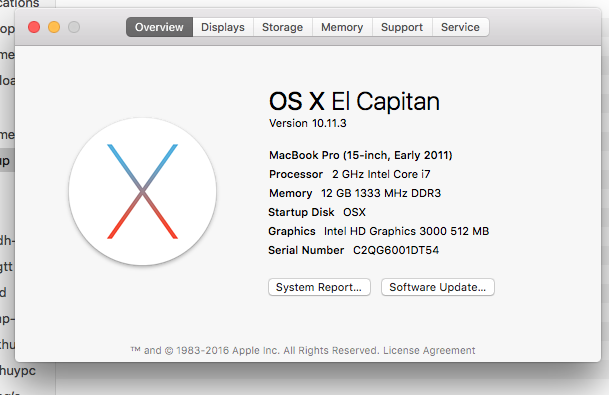
Task: Select the serial number C2QG6001DT54
Action: [x=396, y=250]
